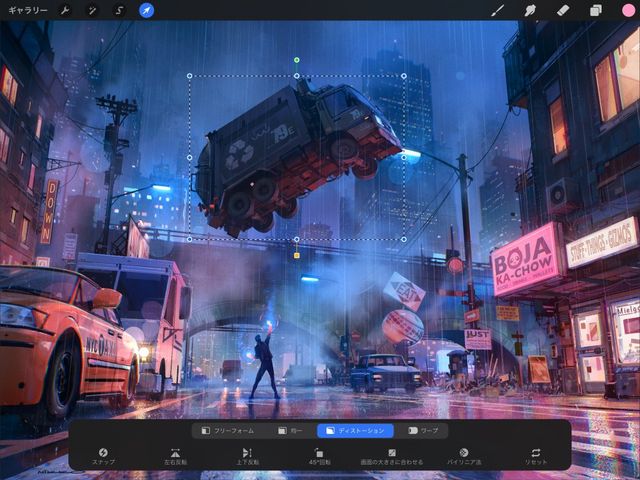Open the Adjustments magic wand menu
The image size is (640, 480).
pyautogui.click(x=92, y=10)
